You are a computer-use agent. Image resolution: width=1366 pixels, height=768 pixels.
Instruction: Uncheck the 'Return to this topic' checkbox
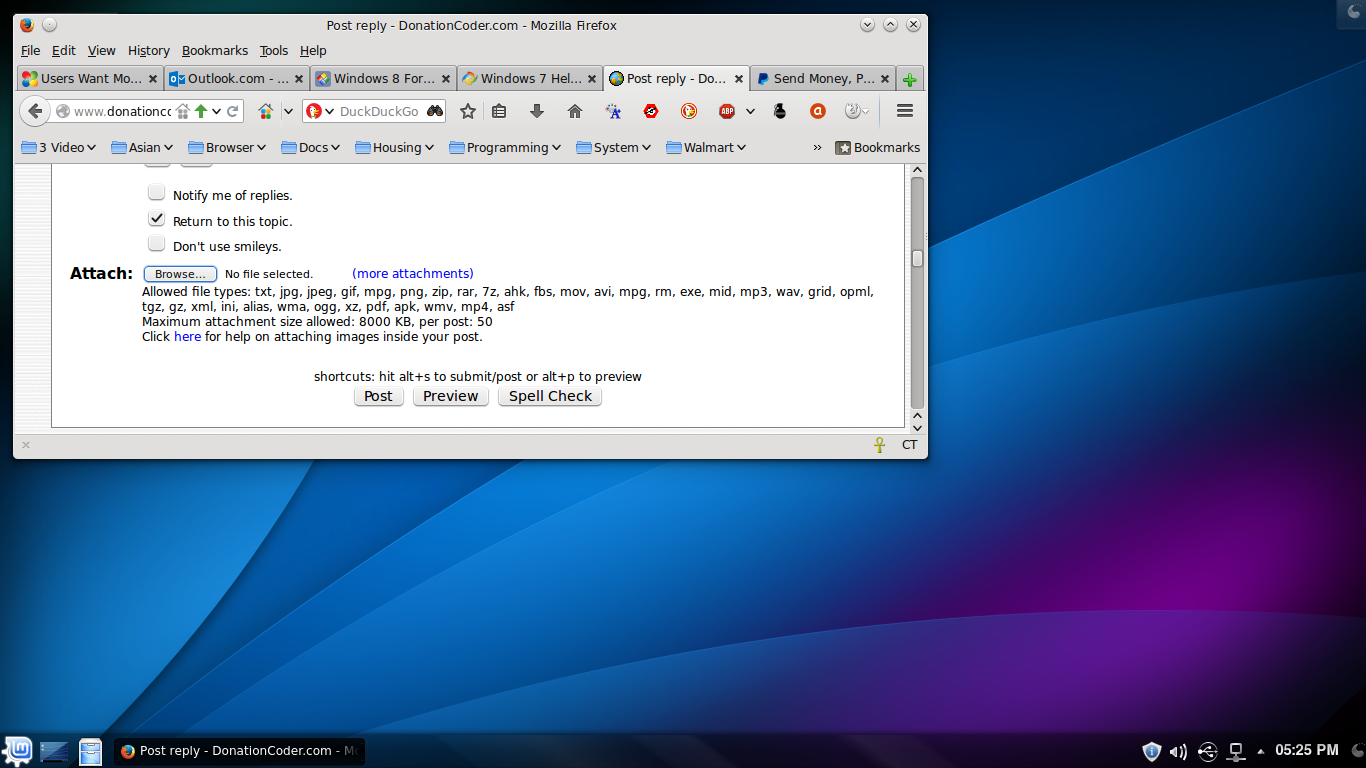[156, 218]
